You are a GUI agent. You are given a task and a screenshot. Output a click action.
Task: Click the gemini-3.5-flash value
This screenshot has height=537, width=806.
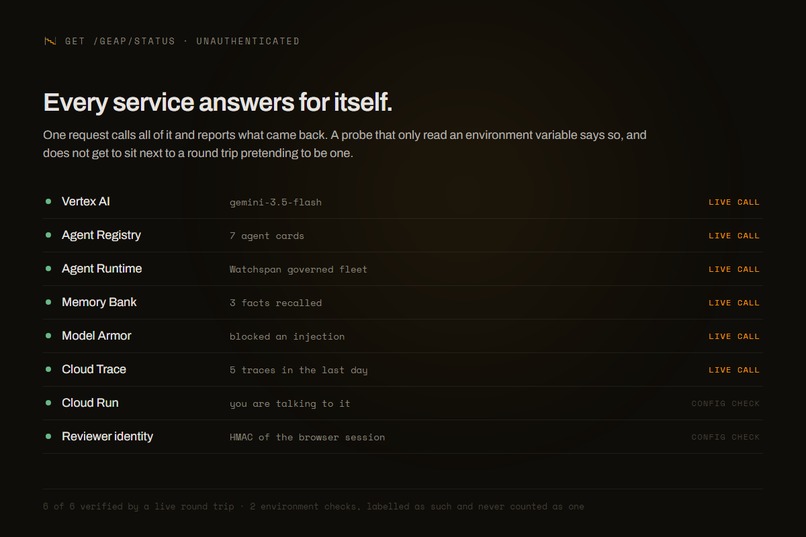(x=276, y=202)
